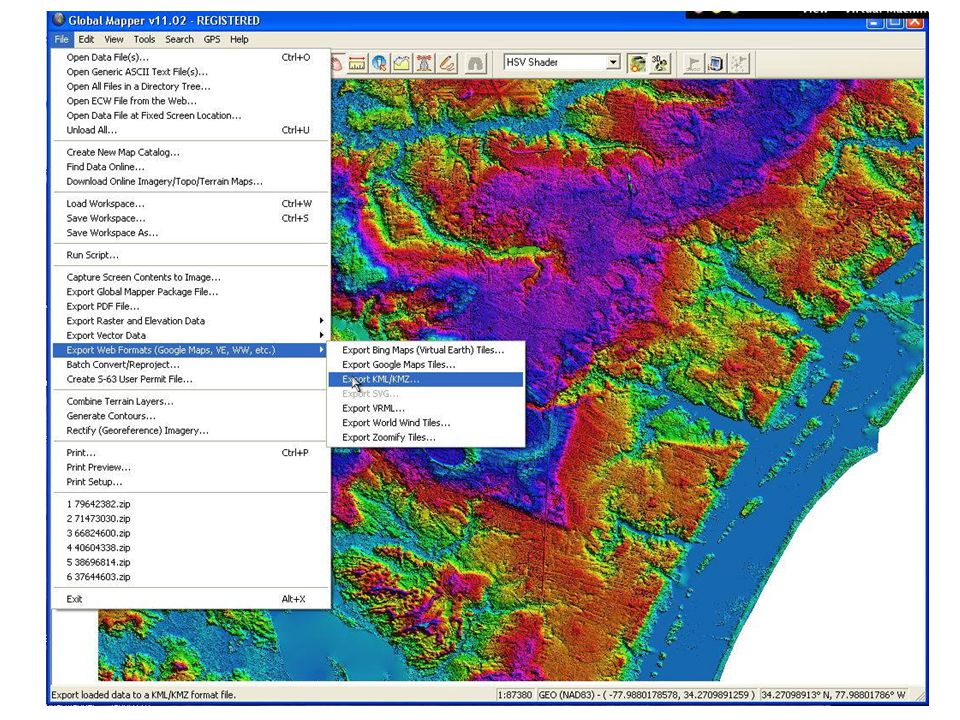960x720 pixels.
Task: Choose Find Data Online...
Action: click(x=190, y=167)
